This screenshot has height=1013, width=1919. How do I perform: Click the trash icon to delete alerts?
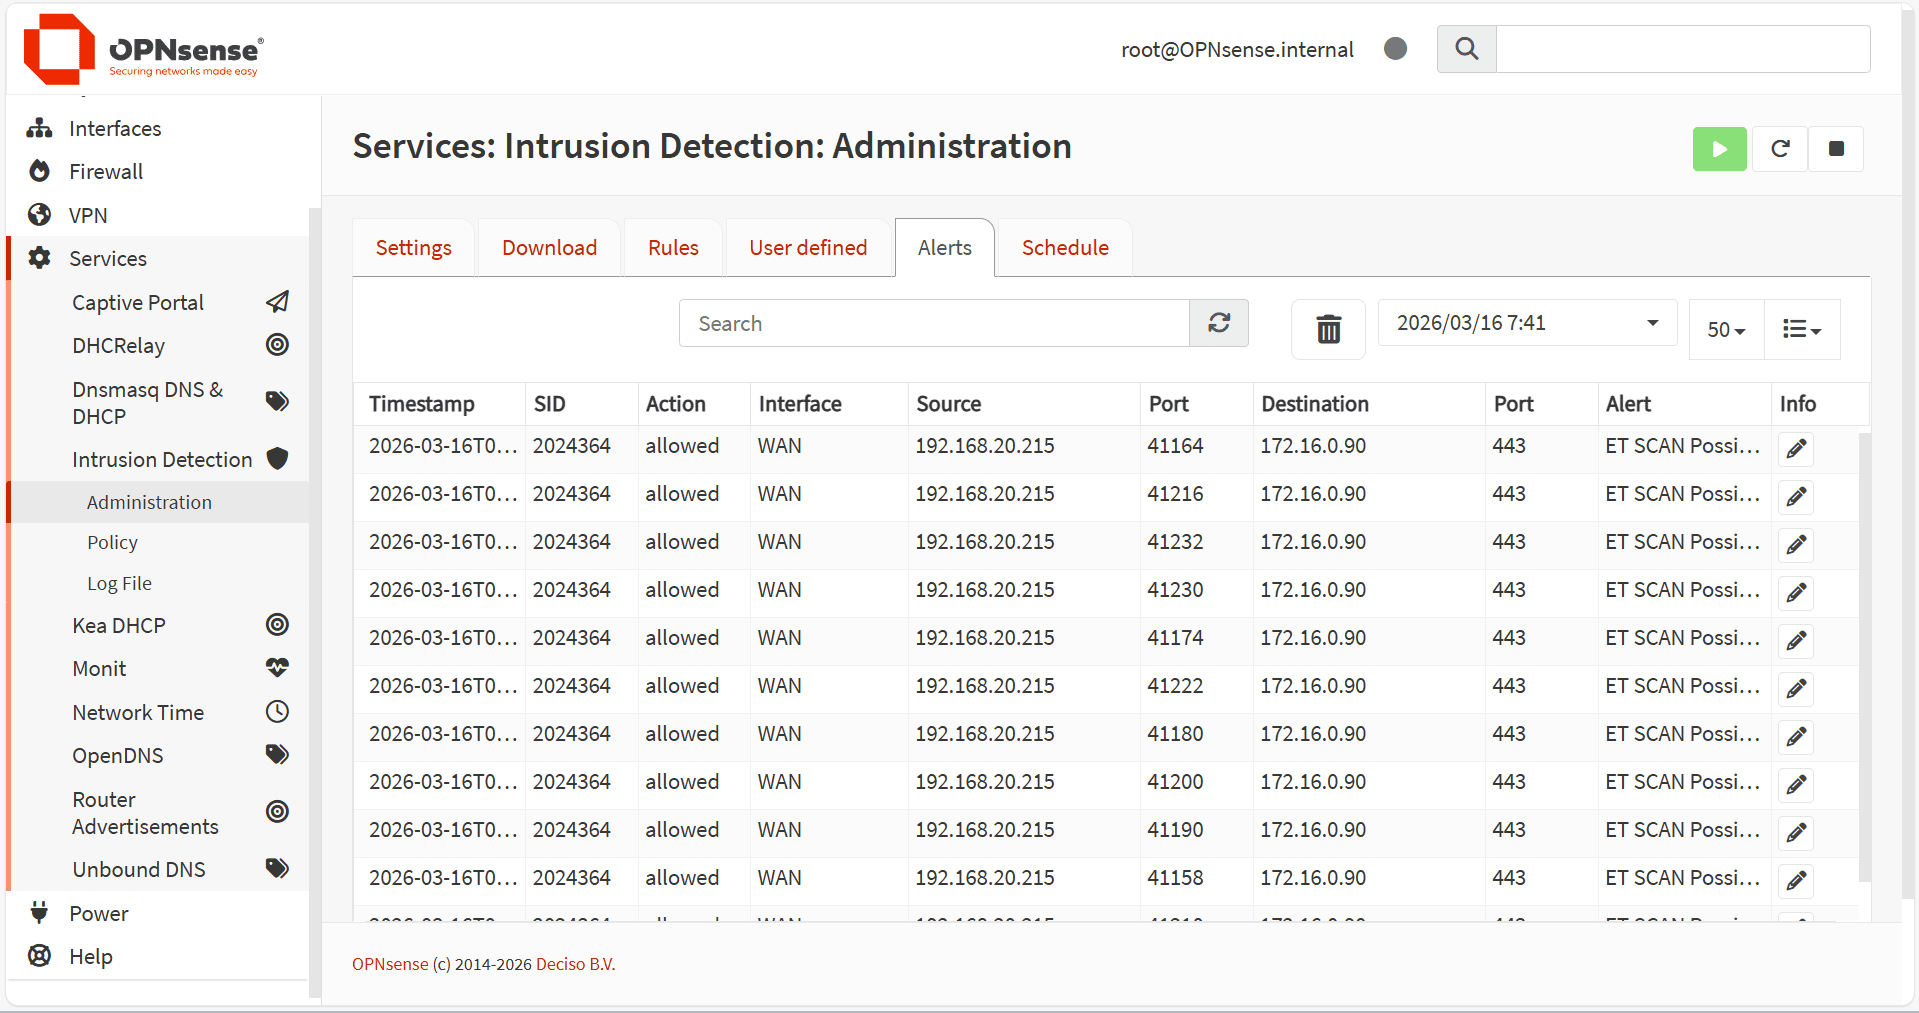(1327, 329)
